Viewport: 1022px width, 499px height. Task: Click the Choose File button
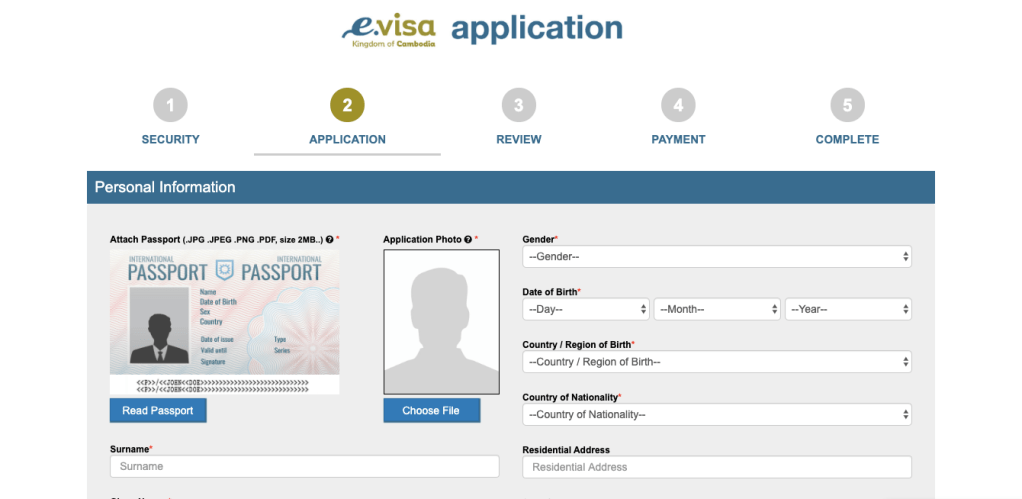(x=431, y=411)
